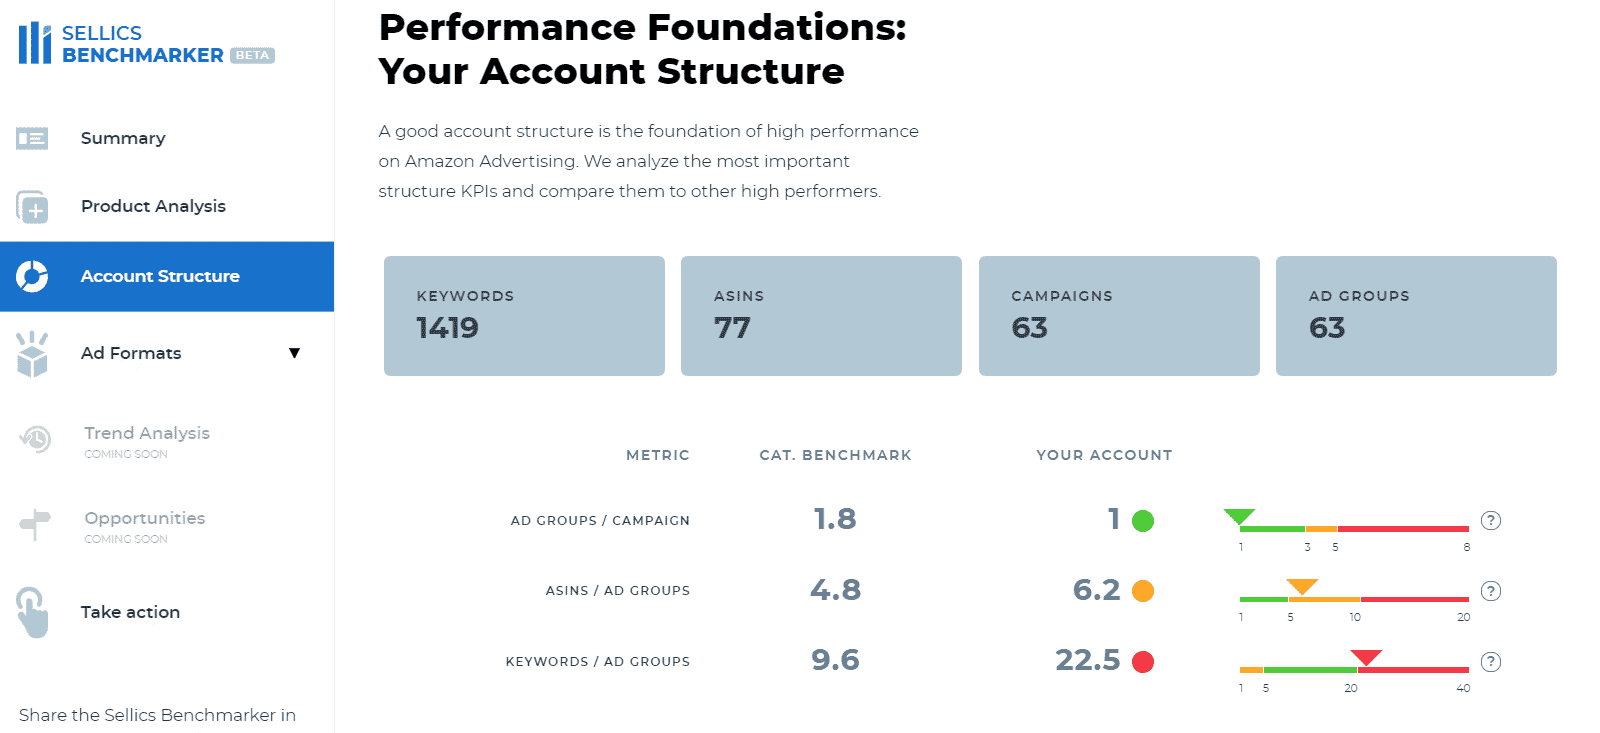This screenshot has height=733, width=1600.
Task: Click the Keywords / Ad Groups red slider marker
Action: click(x=1366, y=657)
